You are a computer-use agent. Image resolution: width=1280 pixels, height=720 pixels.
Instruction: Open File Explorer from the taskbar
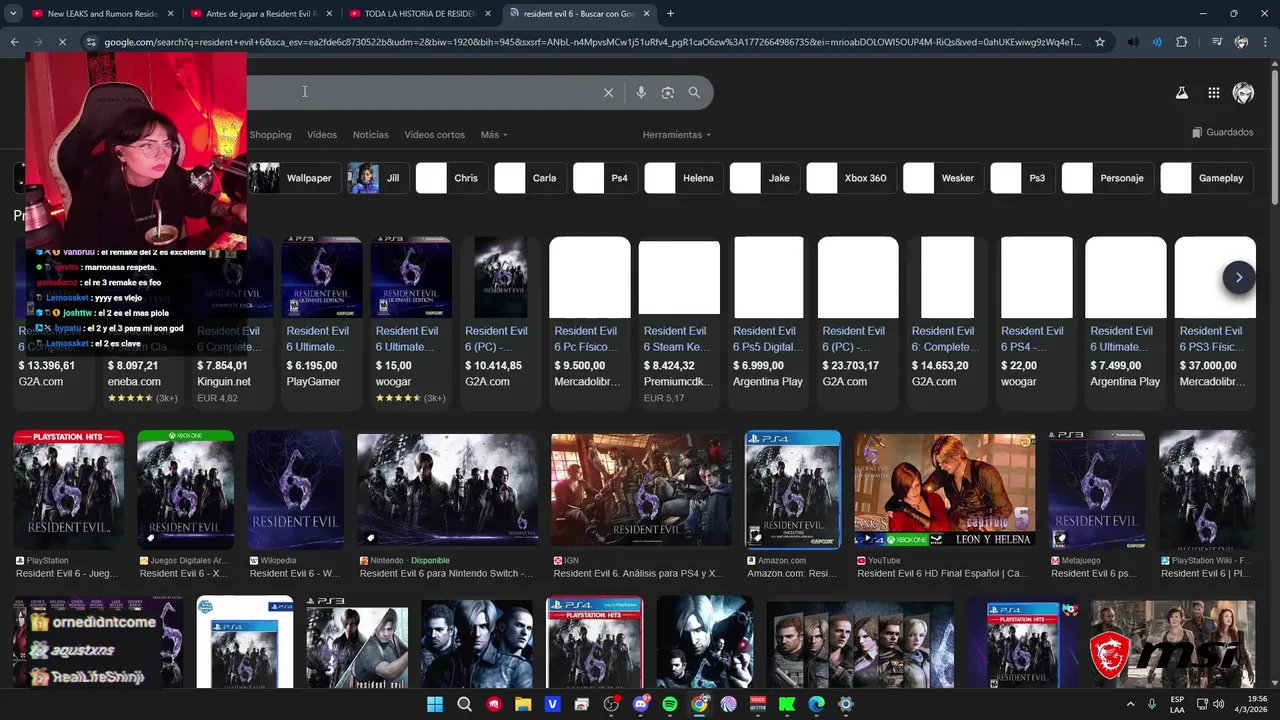523,704
